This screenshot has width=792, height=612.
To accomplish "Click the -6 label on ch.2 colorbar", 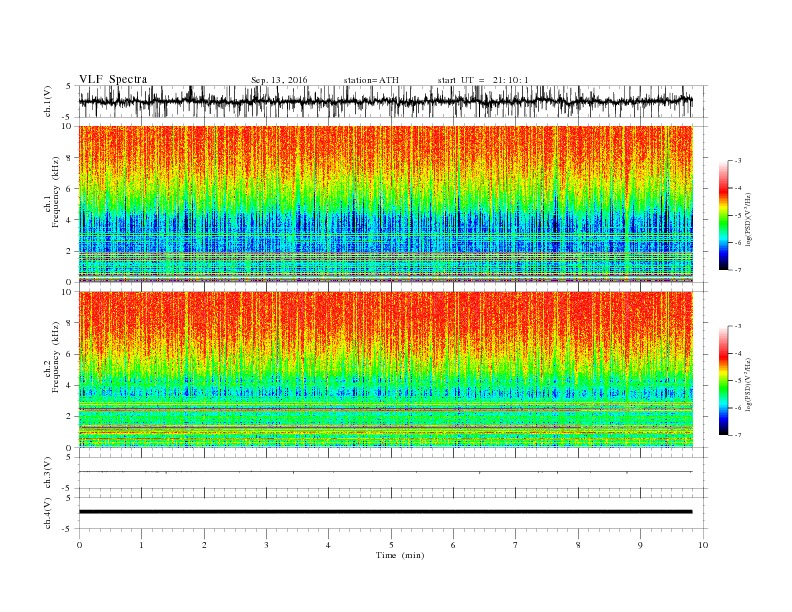I will [x=738, y=408].
